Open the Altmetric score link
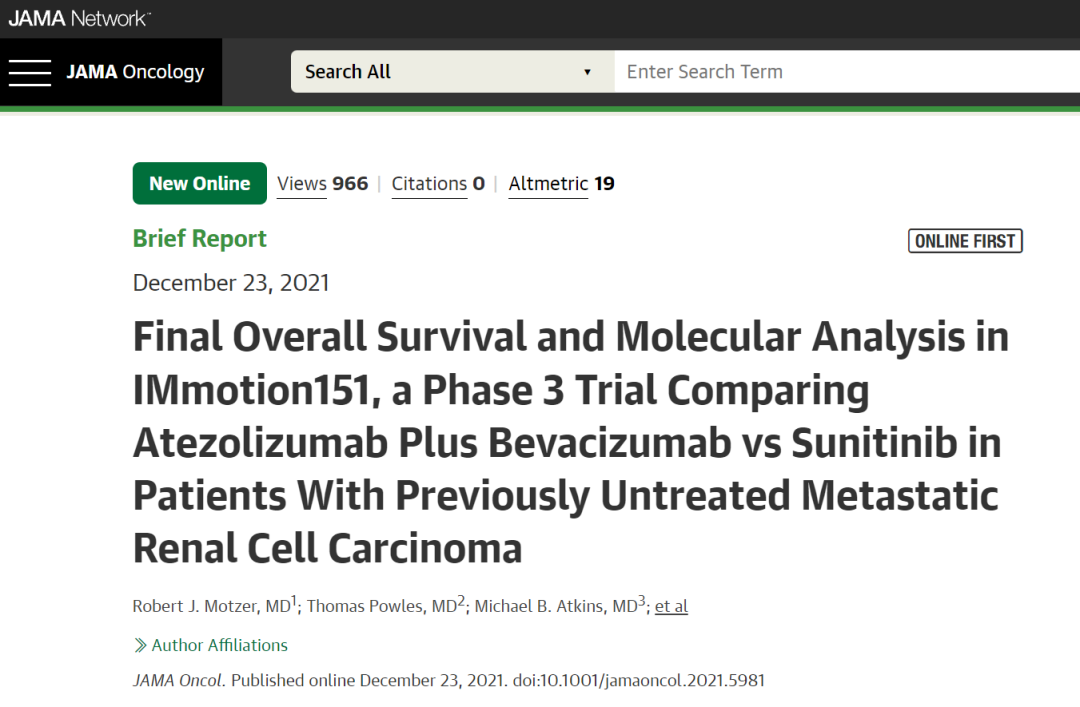The width and height of the screenshot is (1080, 707). point(561,184)
